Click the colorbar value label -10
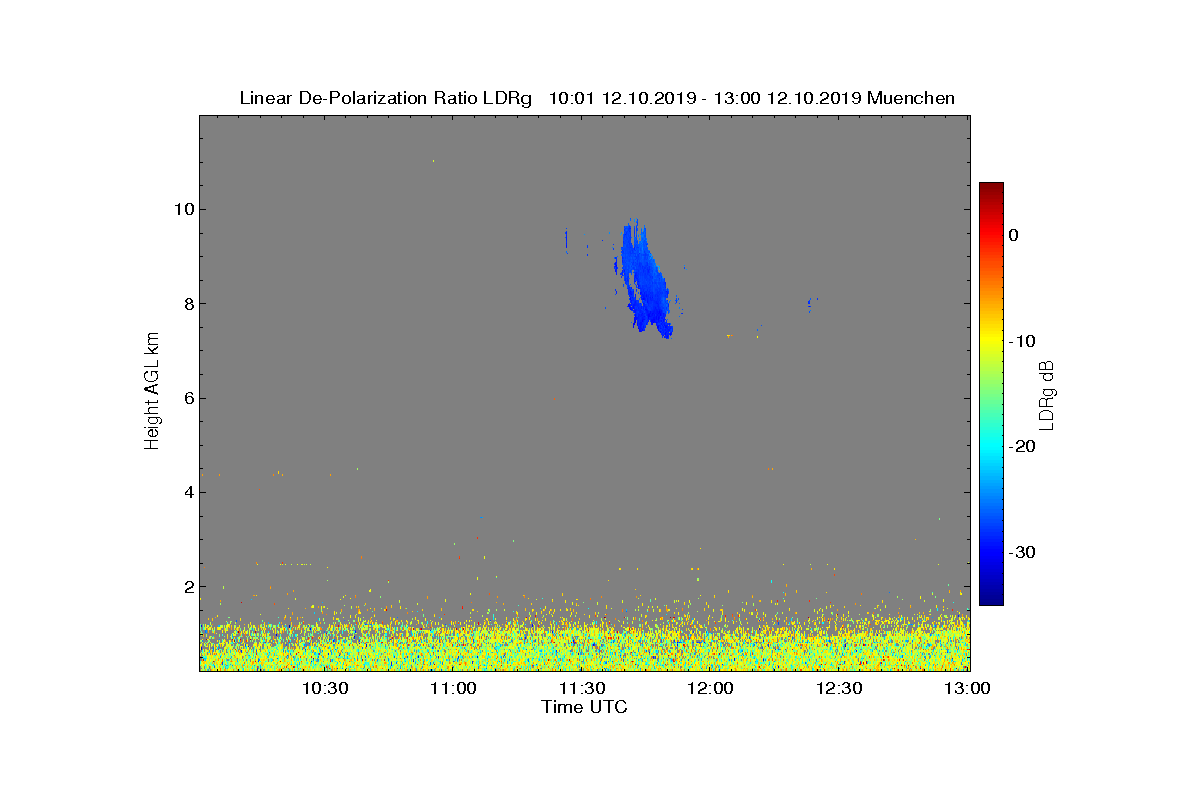Screen dimensions: 1200x800 pos(1022,341)
